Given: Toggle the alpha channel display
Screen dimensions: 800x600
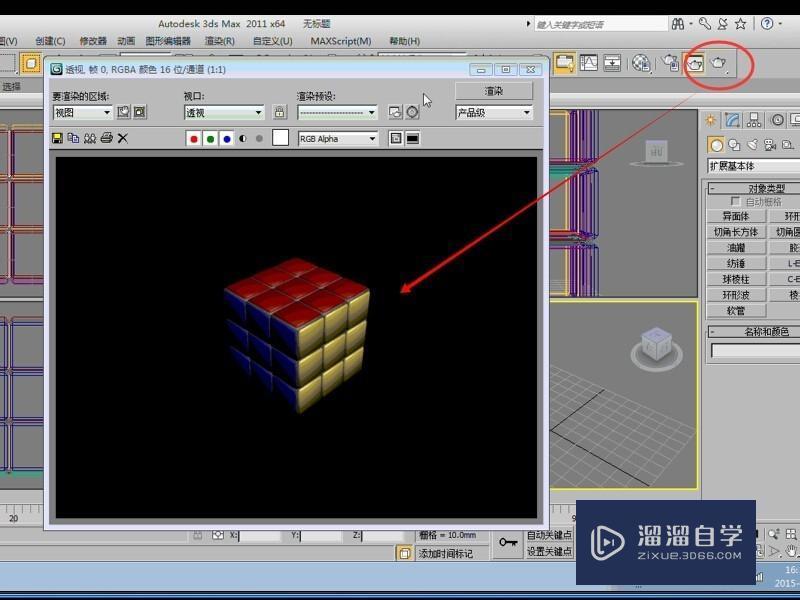Looking at the screenshot, I should (243, 139).
